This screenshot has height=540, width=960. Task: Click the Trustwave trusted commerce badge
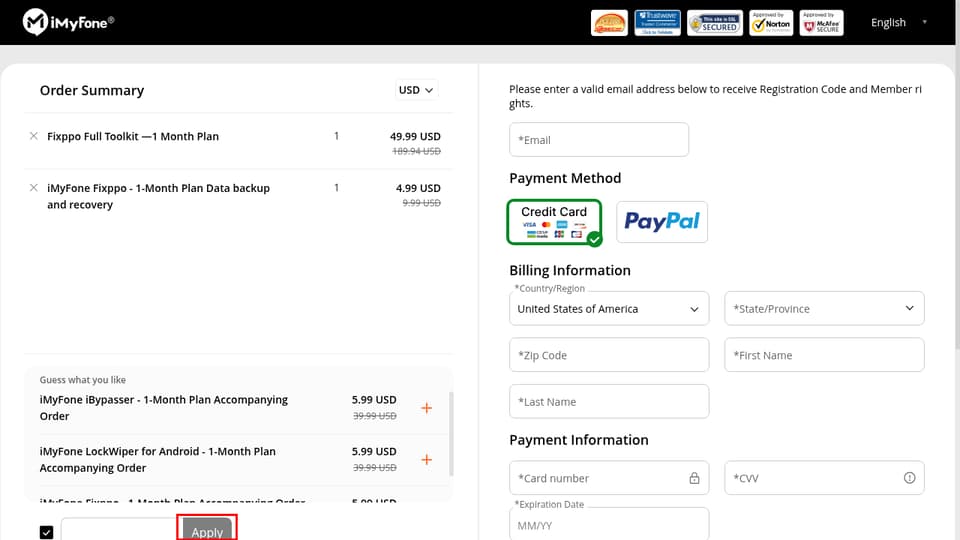tap(657, 23)
